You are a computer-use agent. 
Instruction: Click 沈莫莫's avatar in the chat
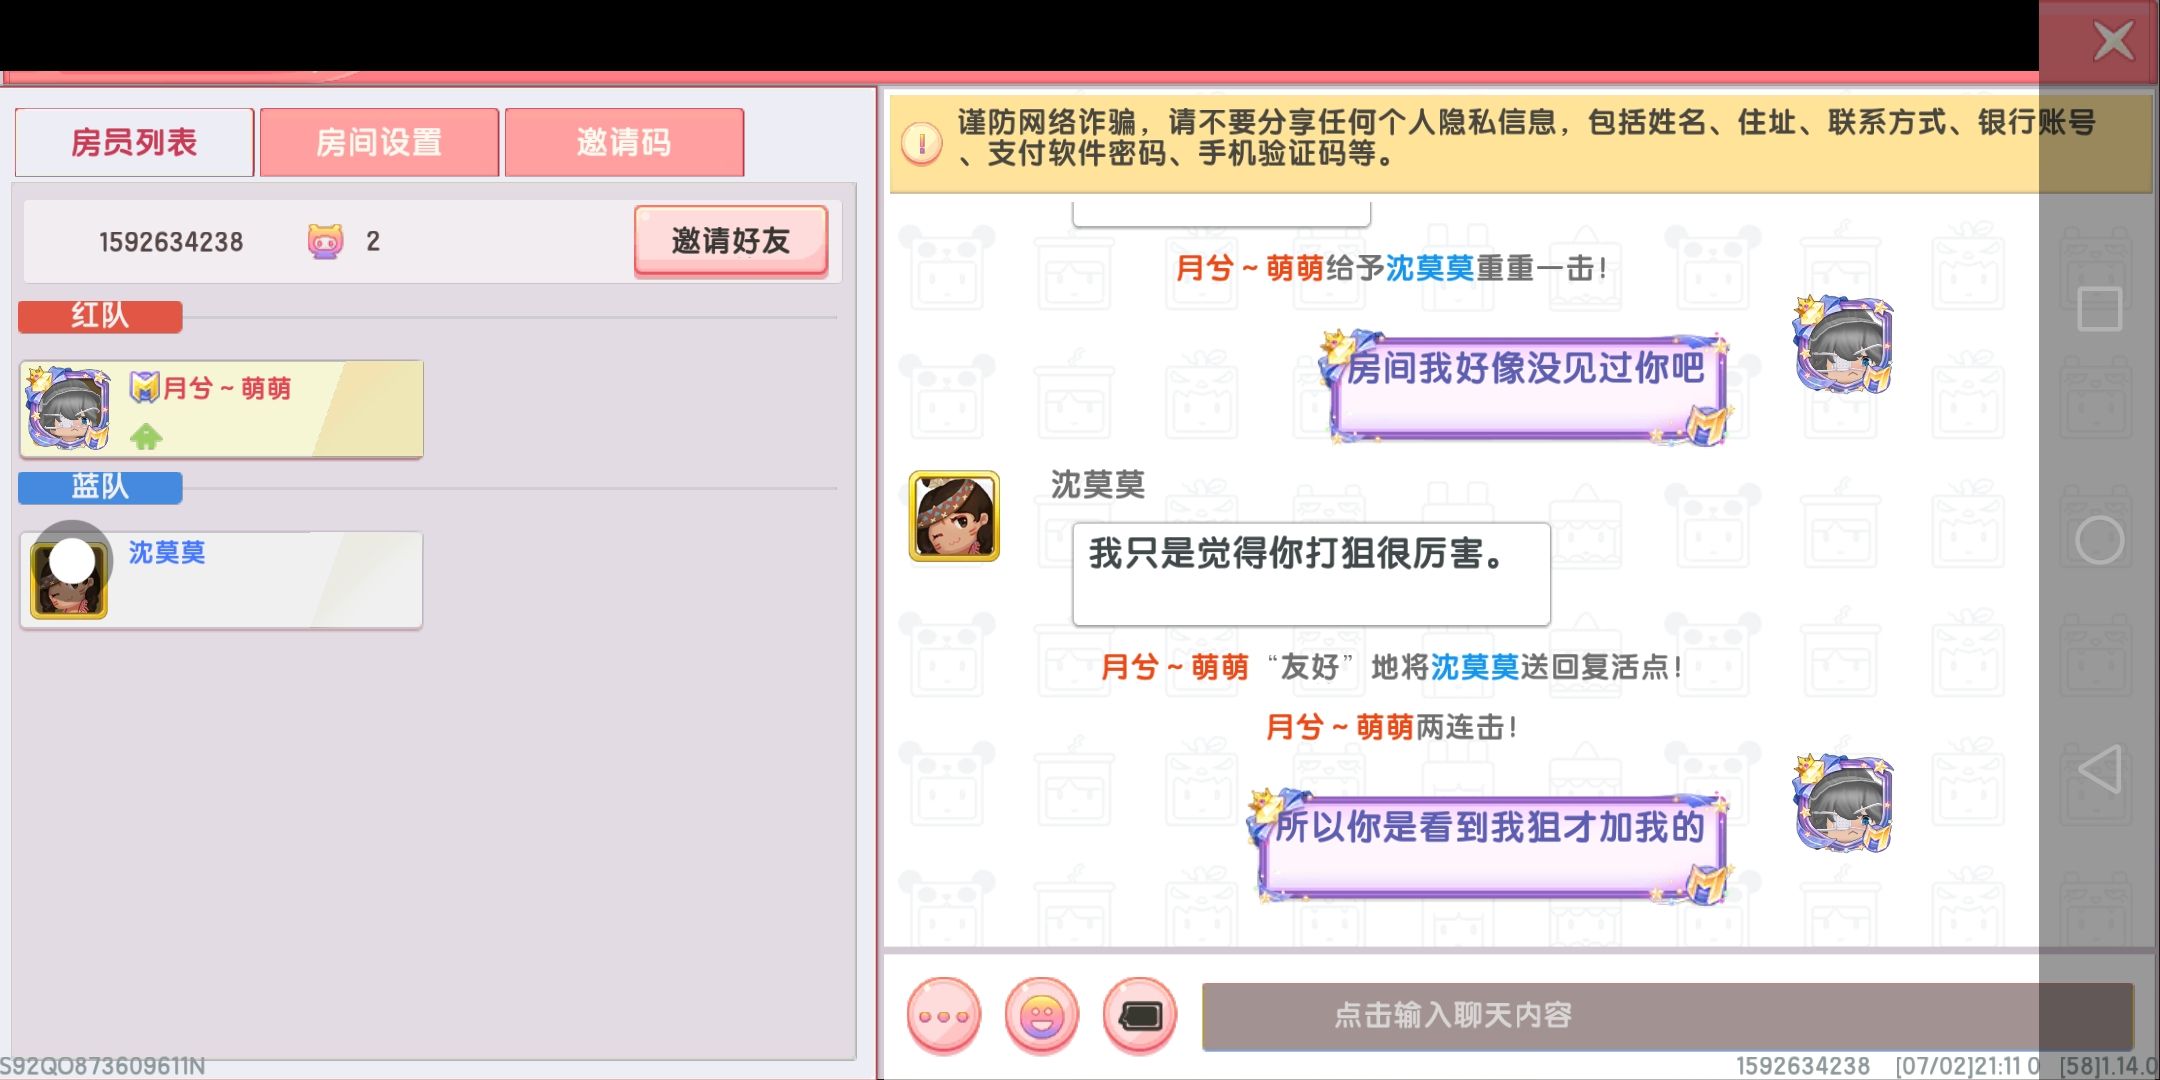point(954,516)
